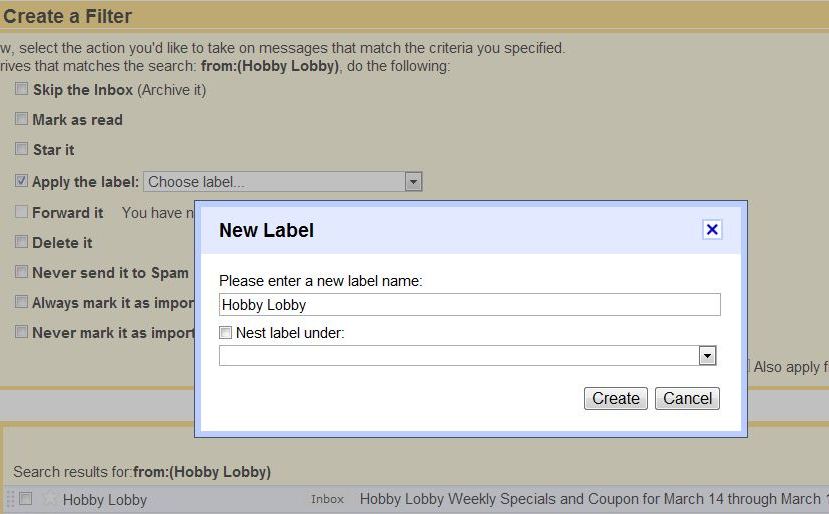Enable Delete it checkbox
This screenshot has width=829, height=514.
tap(21, 242)
